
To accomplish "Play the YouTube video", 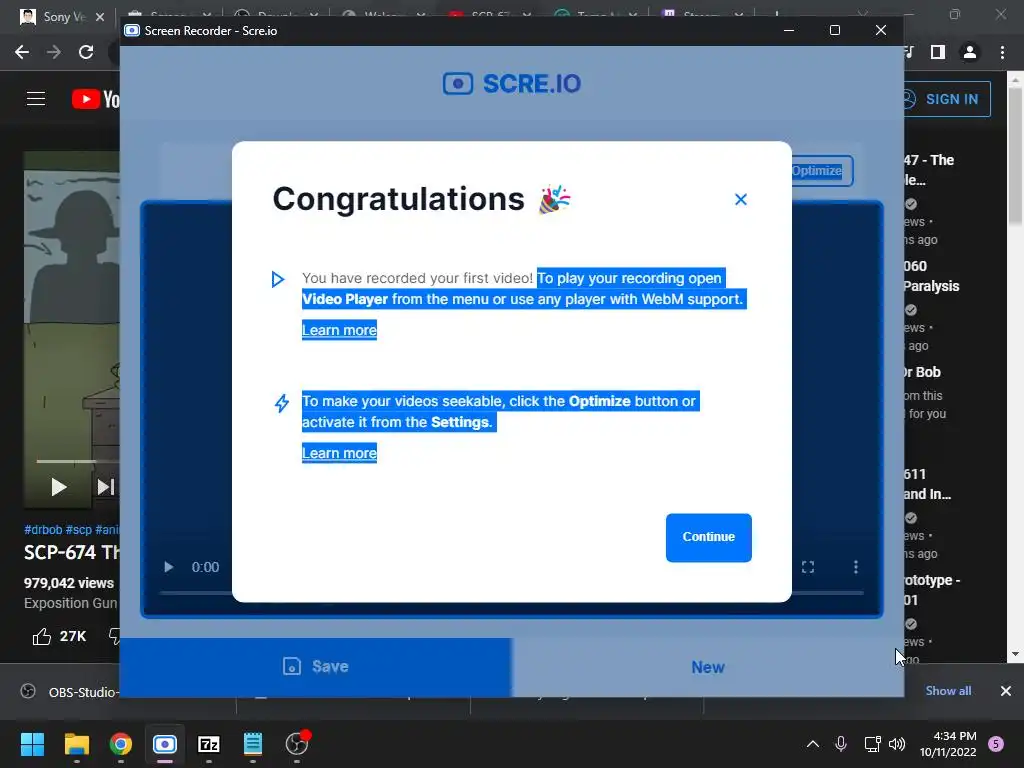I will click(59, 487).
